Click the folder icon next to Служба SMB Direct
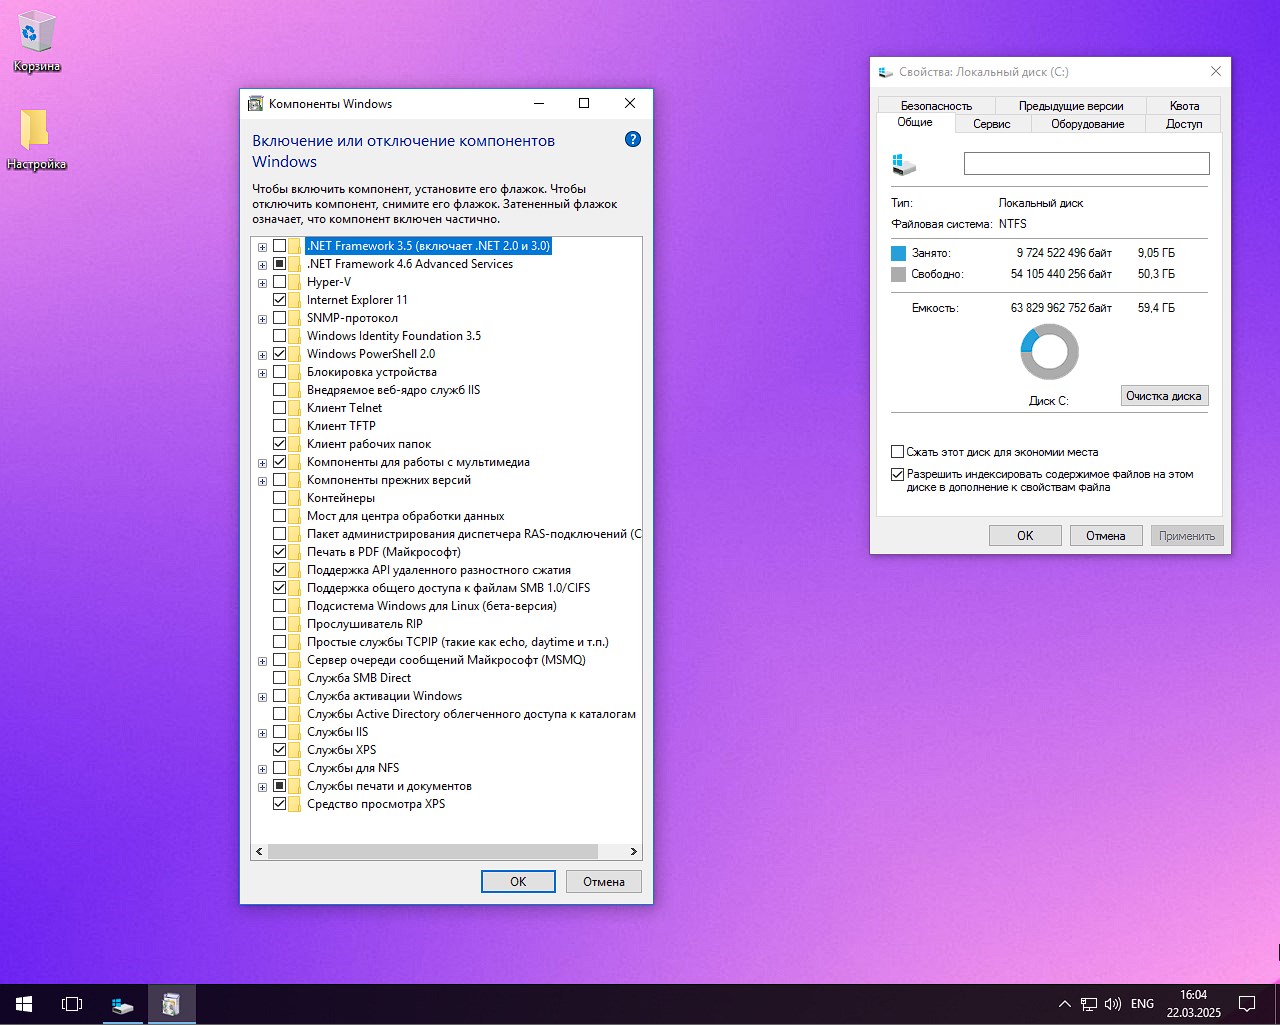The width and height of the screenshot is (1280, 1025). 295,678
